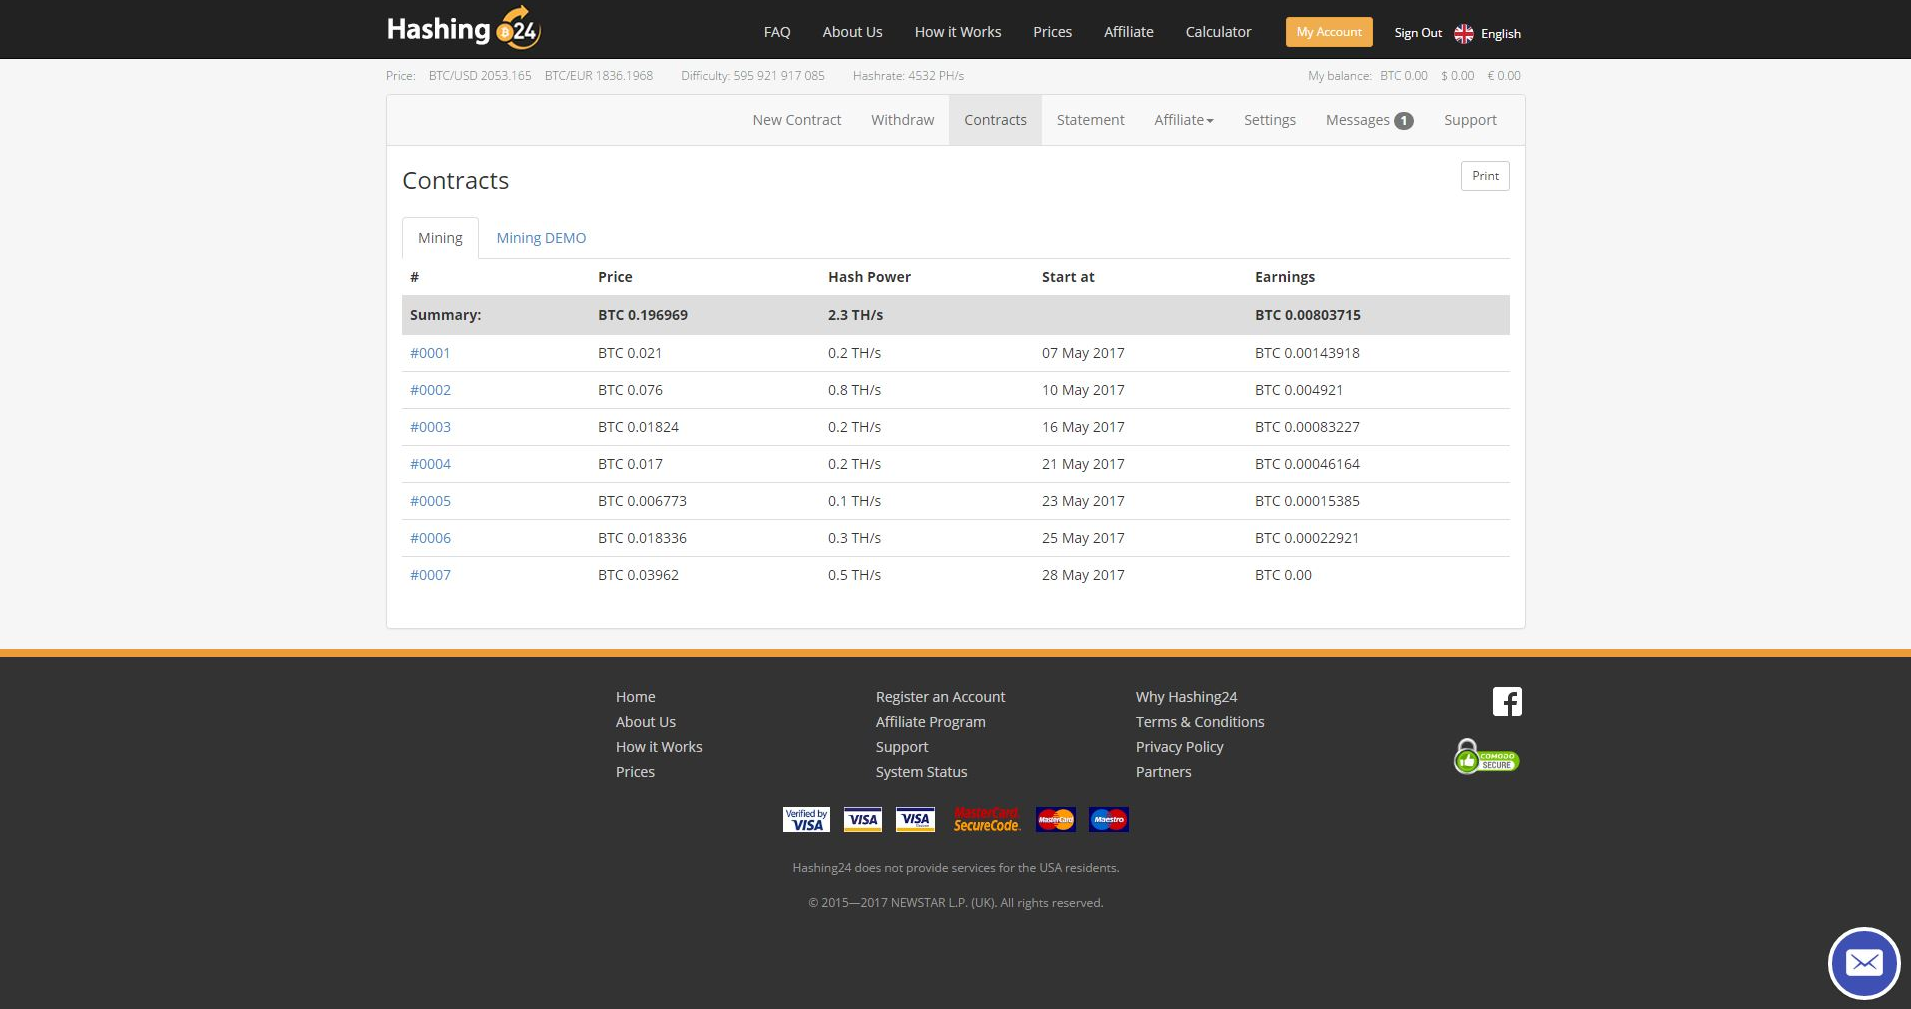
Task: Click the Print button
Action: tap(1485, 176)
